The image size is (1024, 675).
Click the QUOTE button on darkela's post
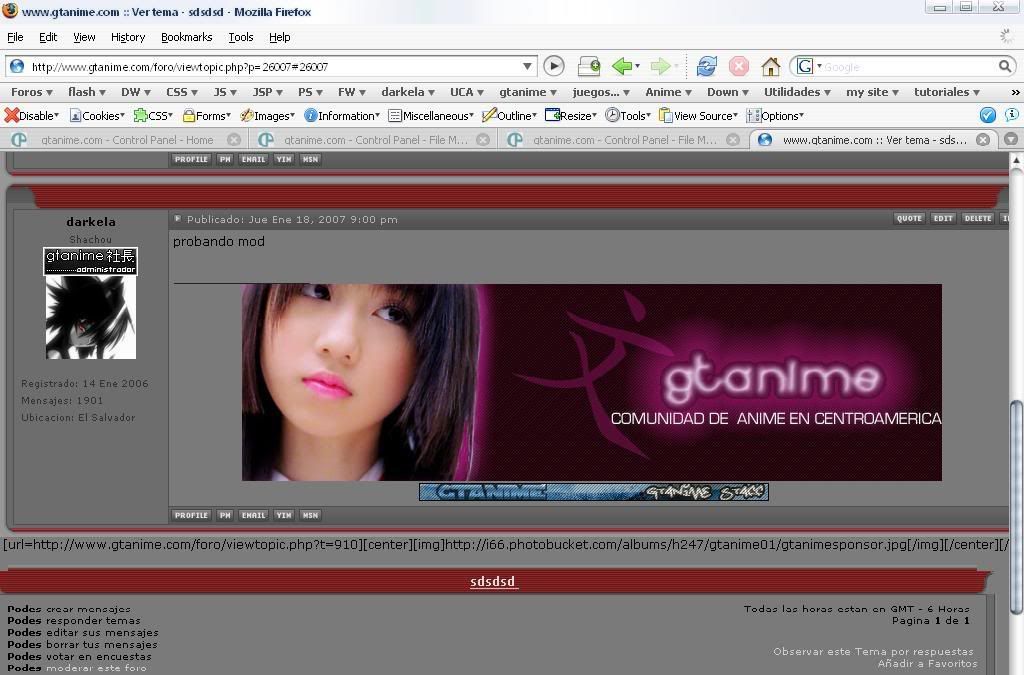pyautogui.click(x=909, y=219)
